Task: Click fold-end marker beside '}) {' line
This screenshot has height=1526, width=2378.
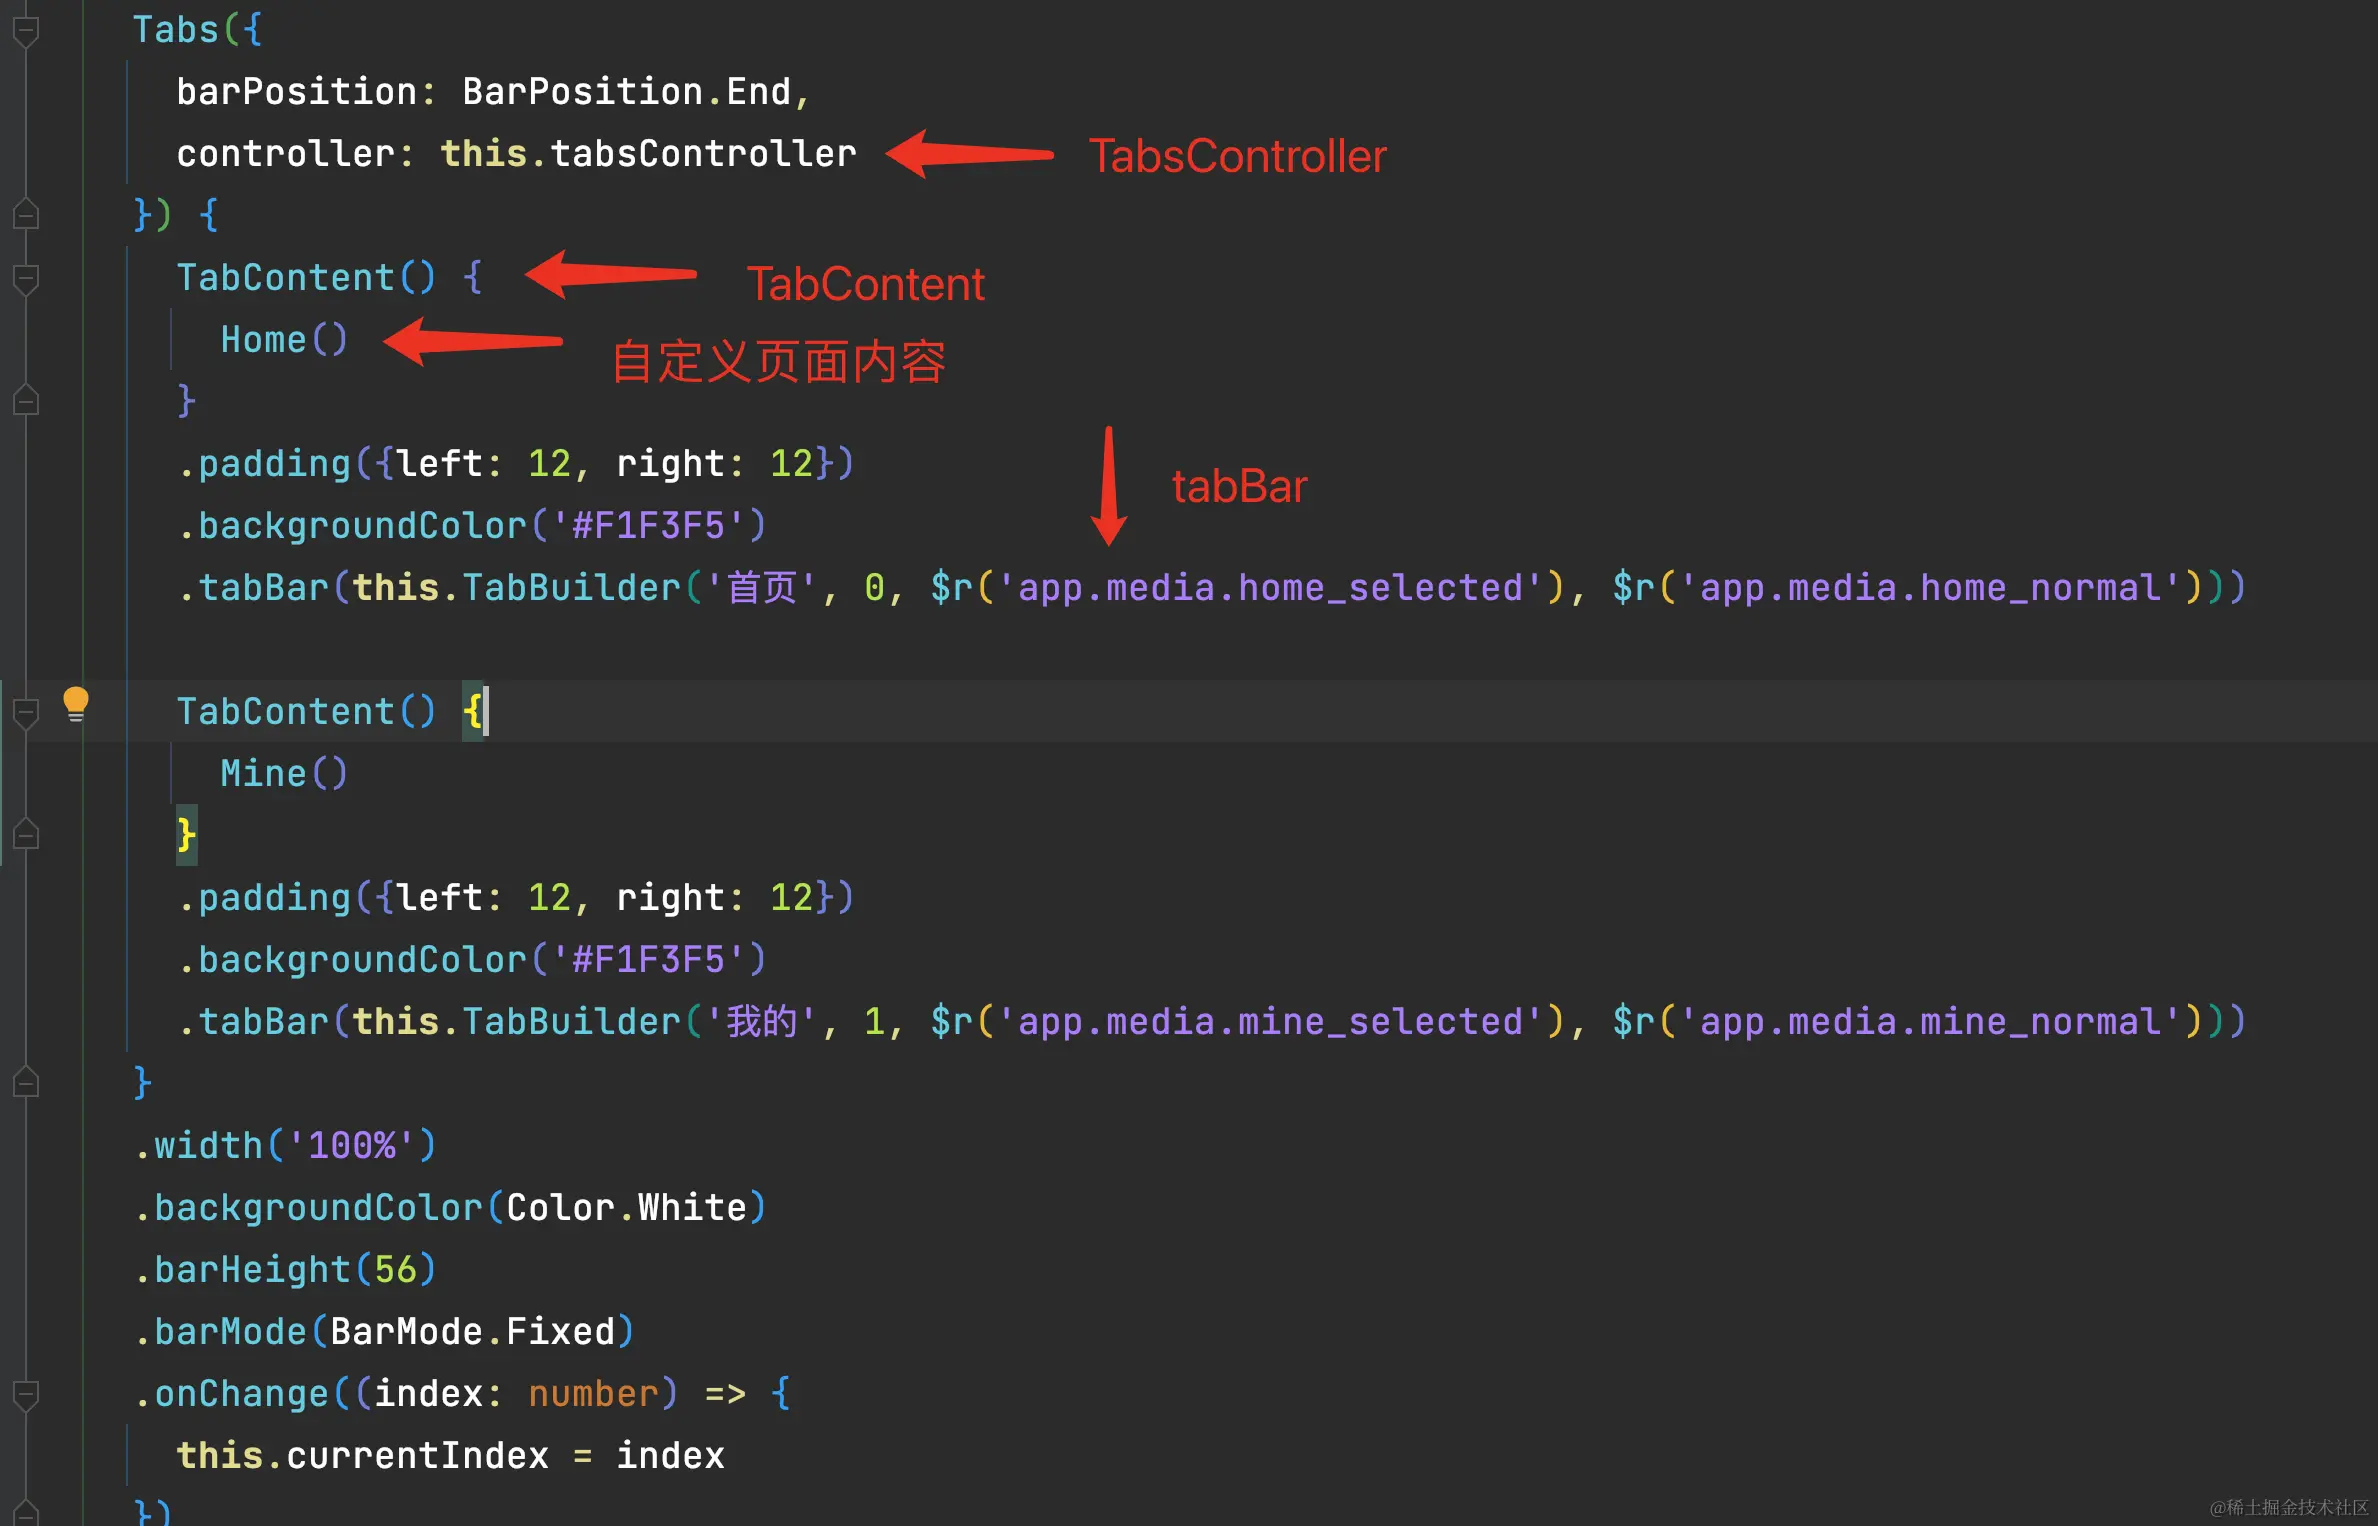Action: (x=26, y=215)
